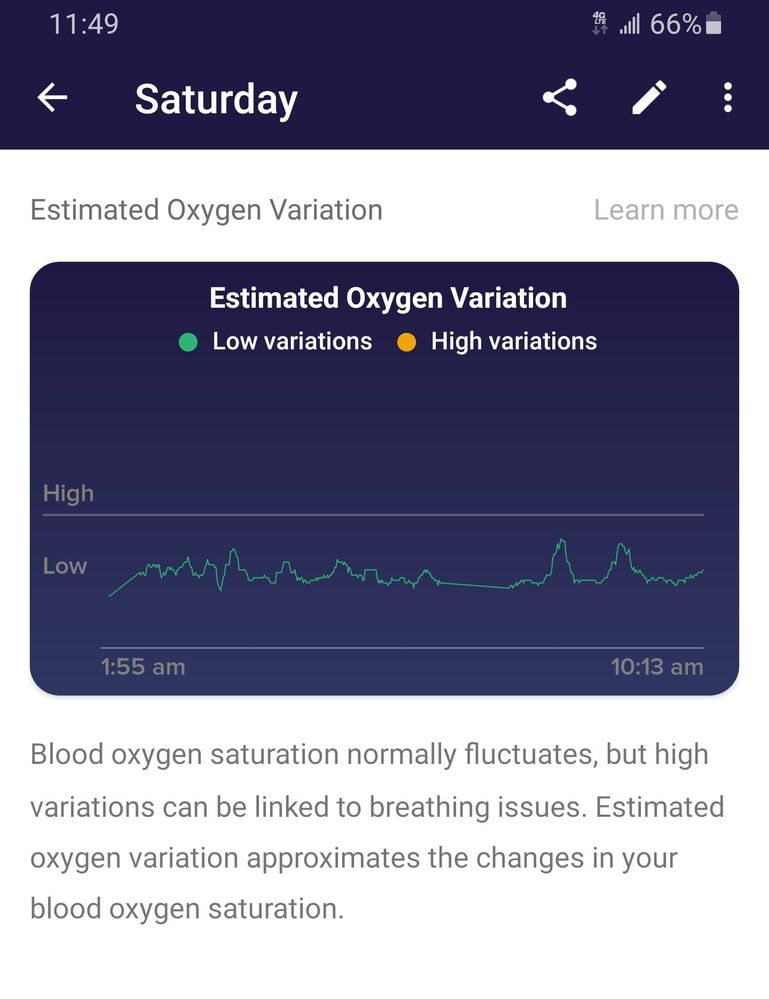
Task: Tap the Saturday page title
Action: click(x=216, y=99)
